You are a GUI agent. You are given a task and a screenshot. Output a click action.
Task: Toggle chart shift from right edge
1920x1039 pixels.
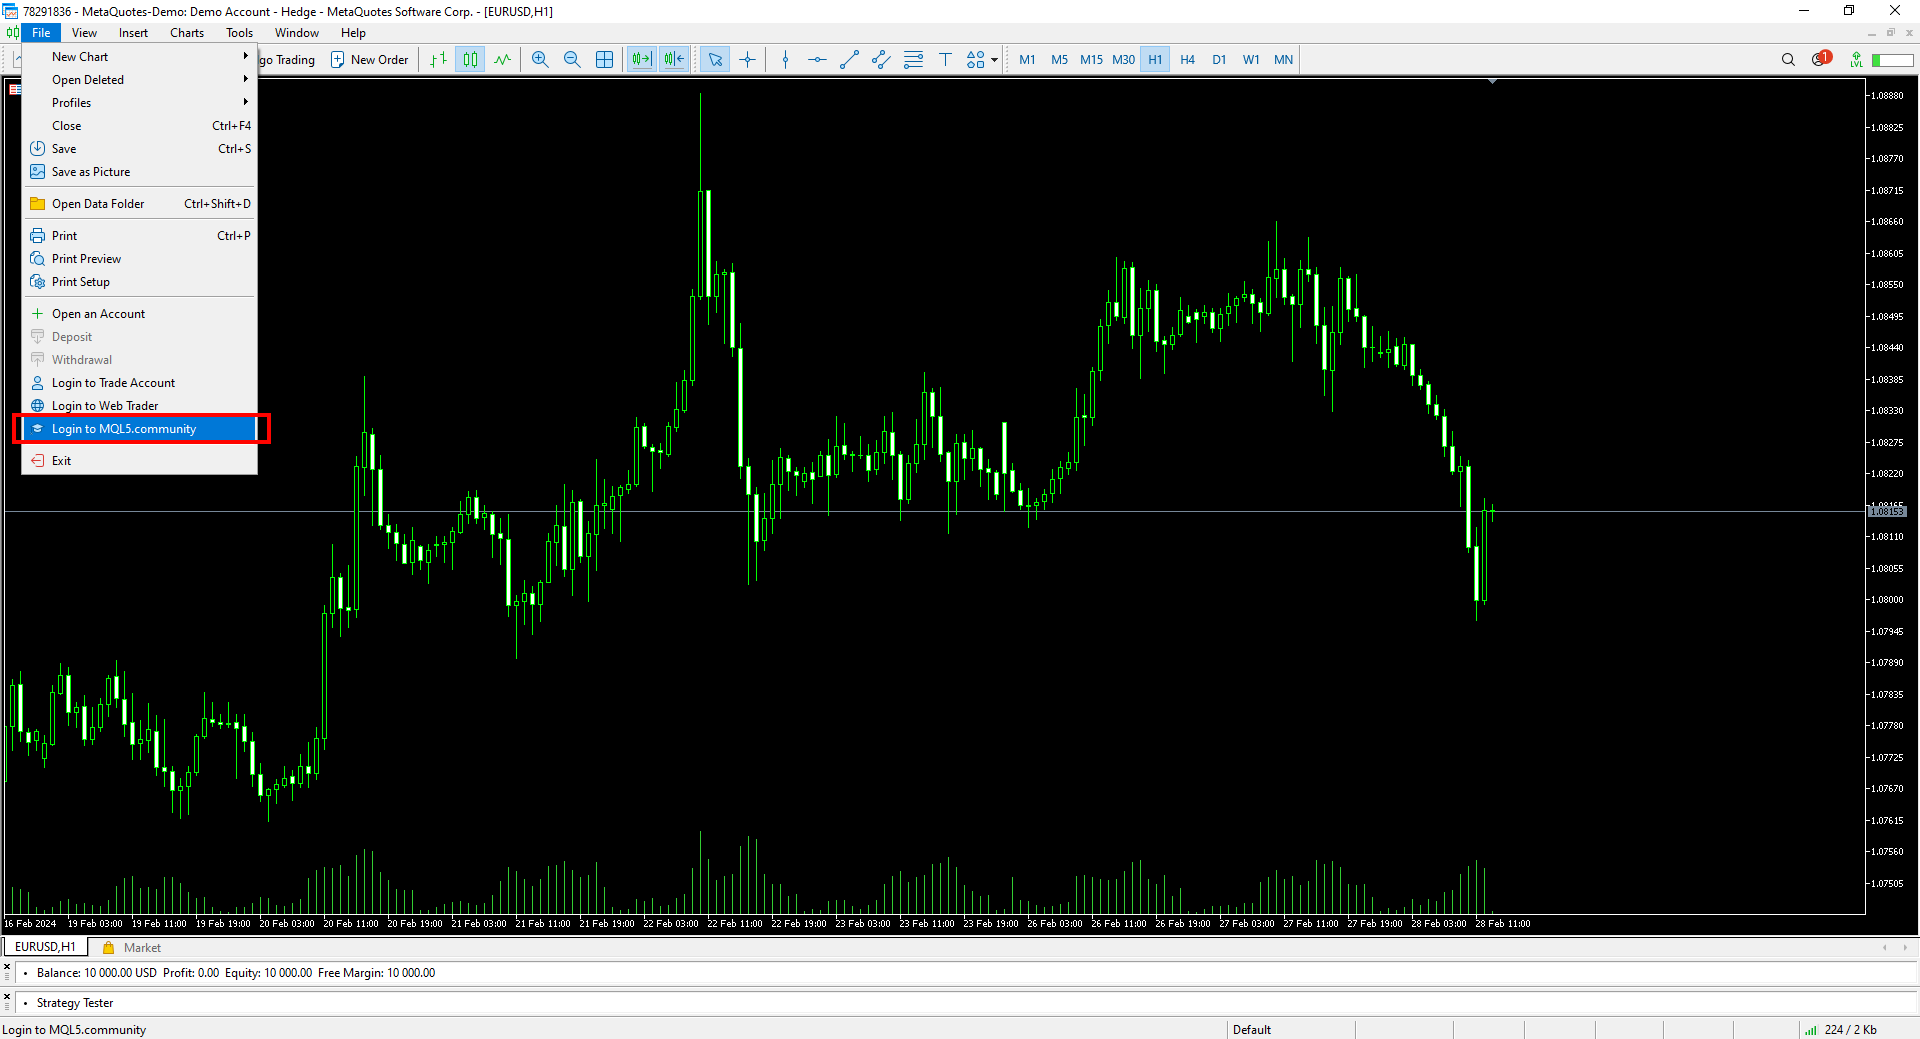(x=674, y=60)
